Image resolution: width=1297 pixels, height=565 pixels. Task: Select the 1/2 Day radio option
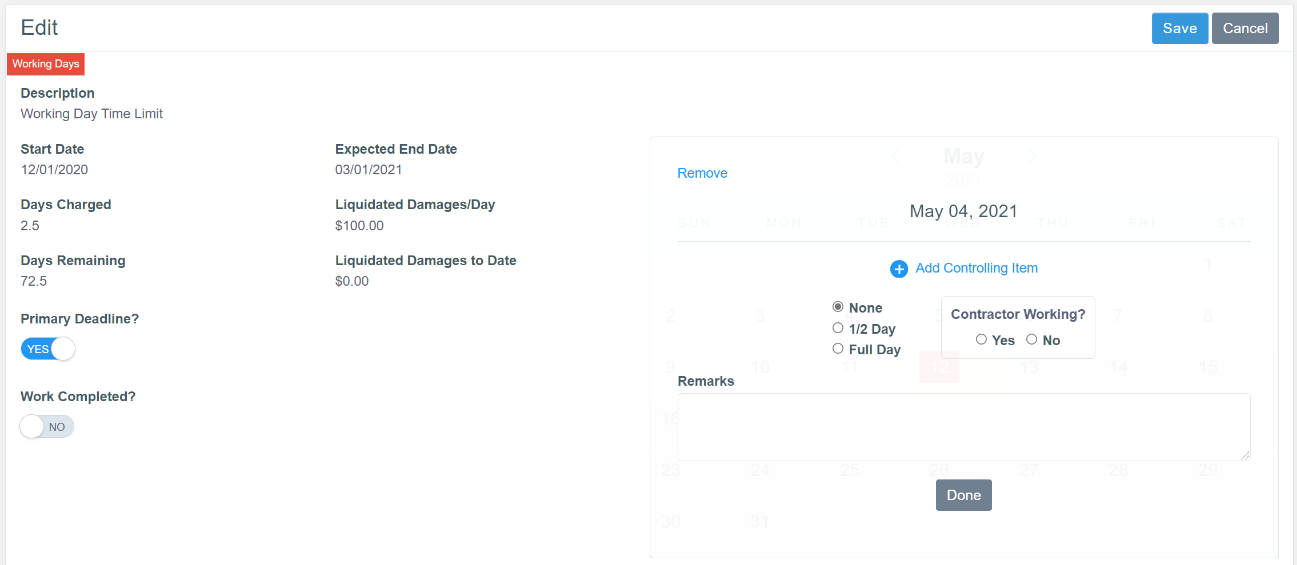838,328
